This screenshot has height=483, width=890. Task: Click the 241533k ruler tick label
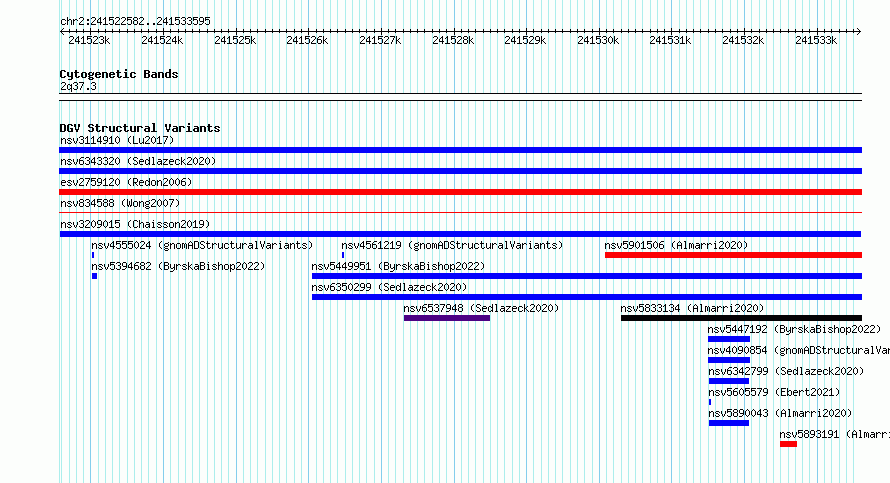(816, 40)
